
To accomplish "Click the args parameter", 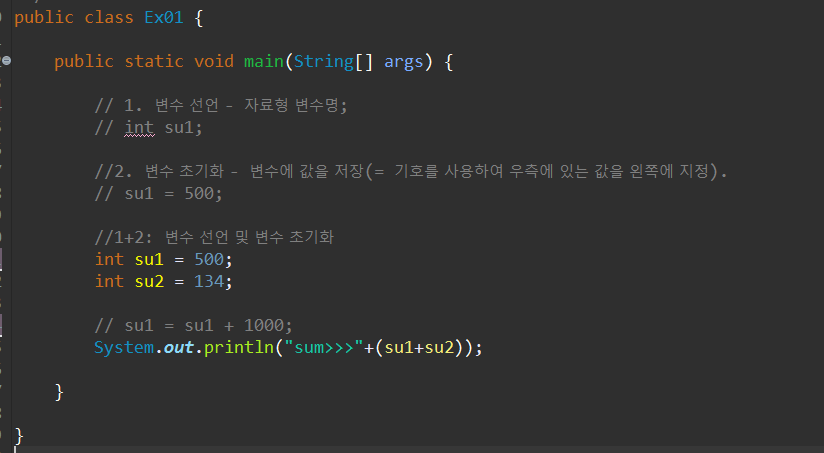I will (x=404, y=62).
